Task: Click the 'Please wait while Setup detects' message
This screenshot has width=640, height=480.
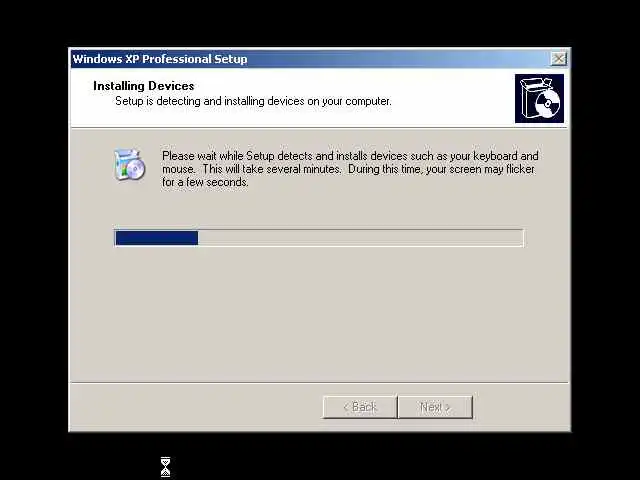Action: click(x=350, y=169)
